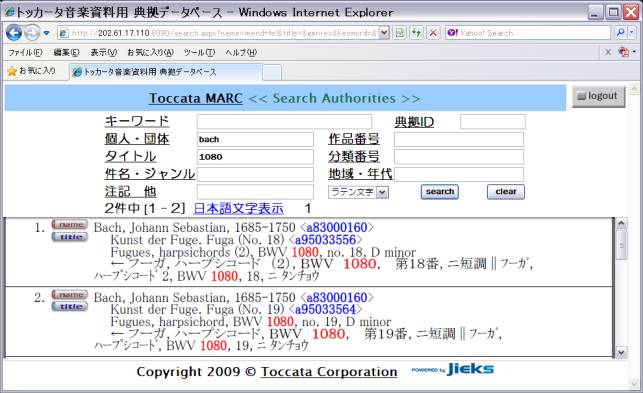This screenshot has height=393, width=643.
Task: Click results list scroll down arrow
Action: click(x=621, y=352)
